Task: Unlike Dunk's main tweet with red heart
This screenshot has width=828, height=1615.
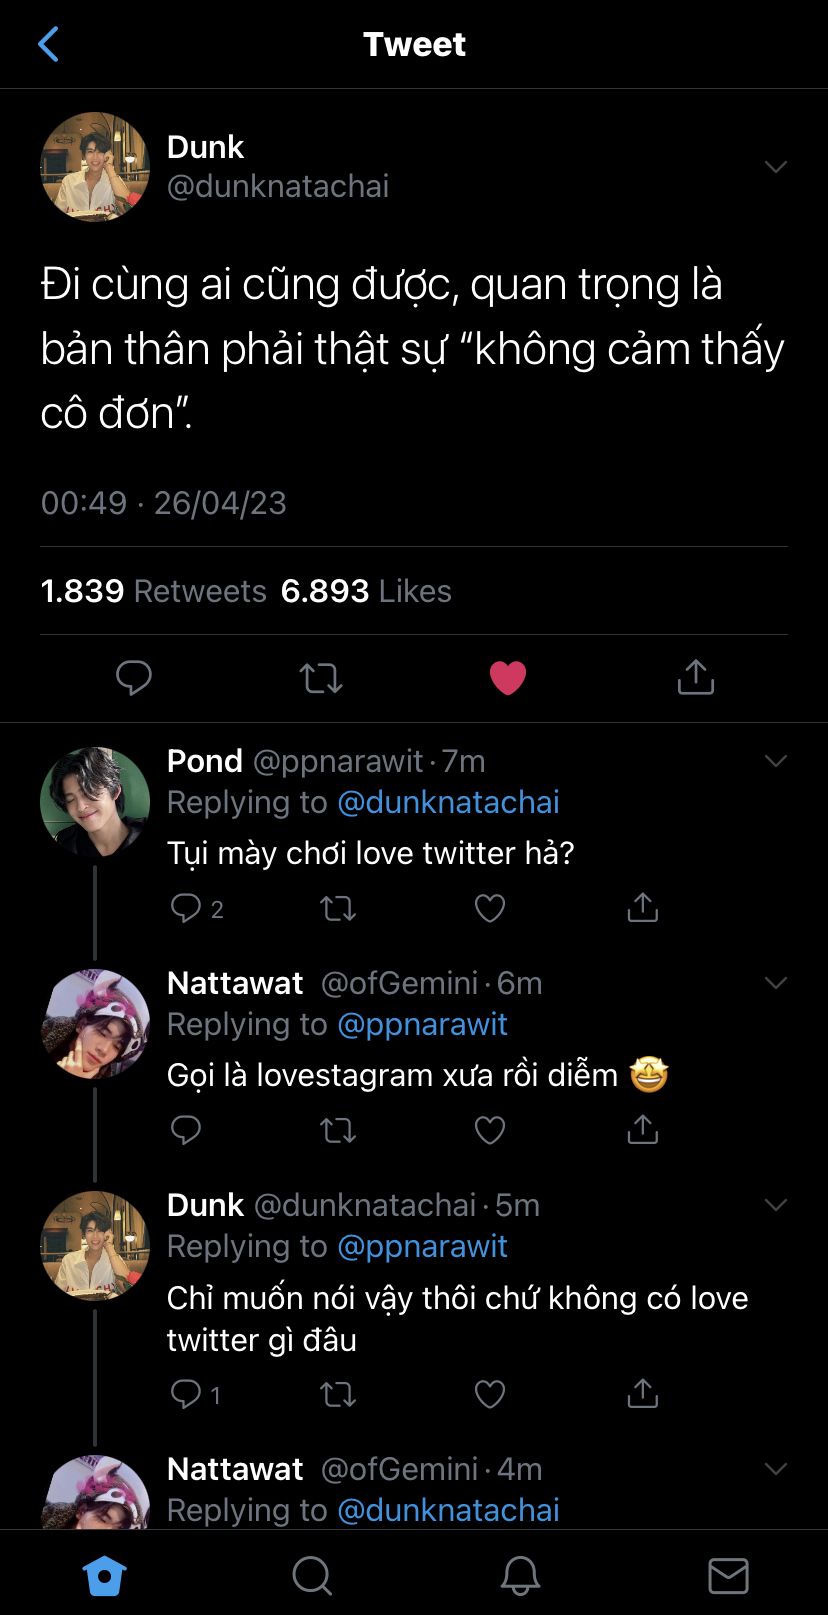Action: (x=508, y=678)
